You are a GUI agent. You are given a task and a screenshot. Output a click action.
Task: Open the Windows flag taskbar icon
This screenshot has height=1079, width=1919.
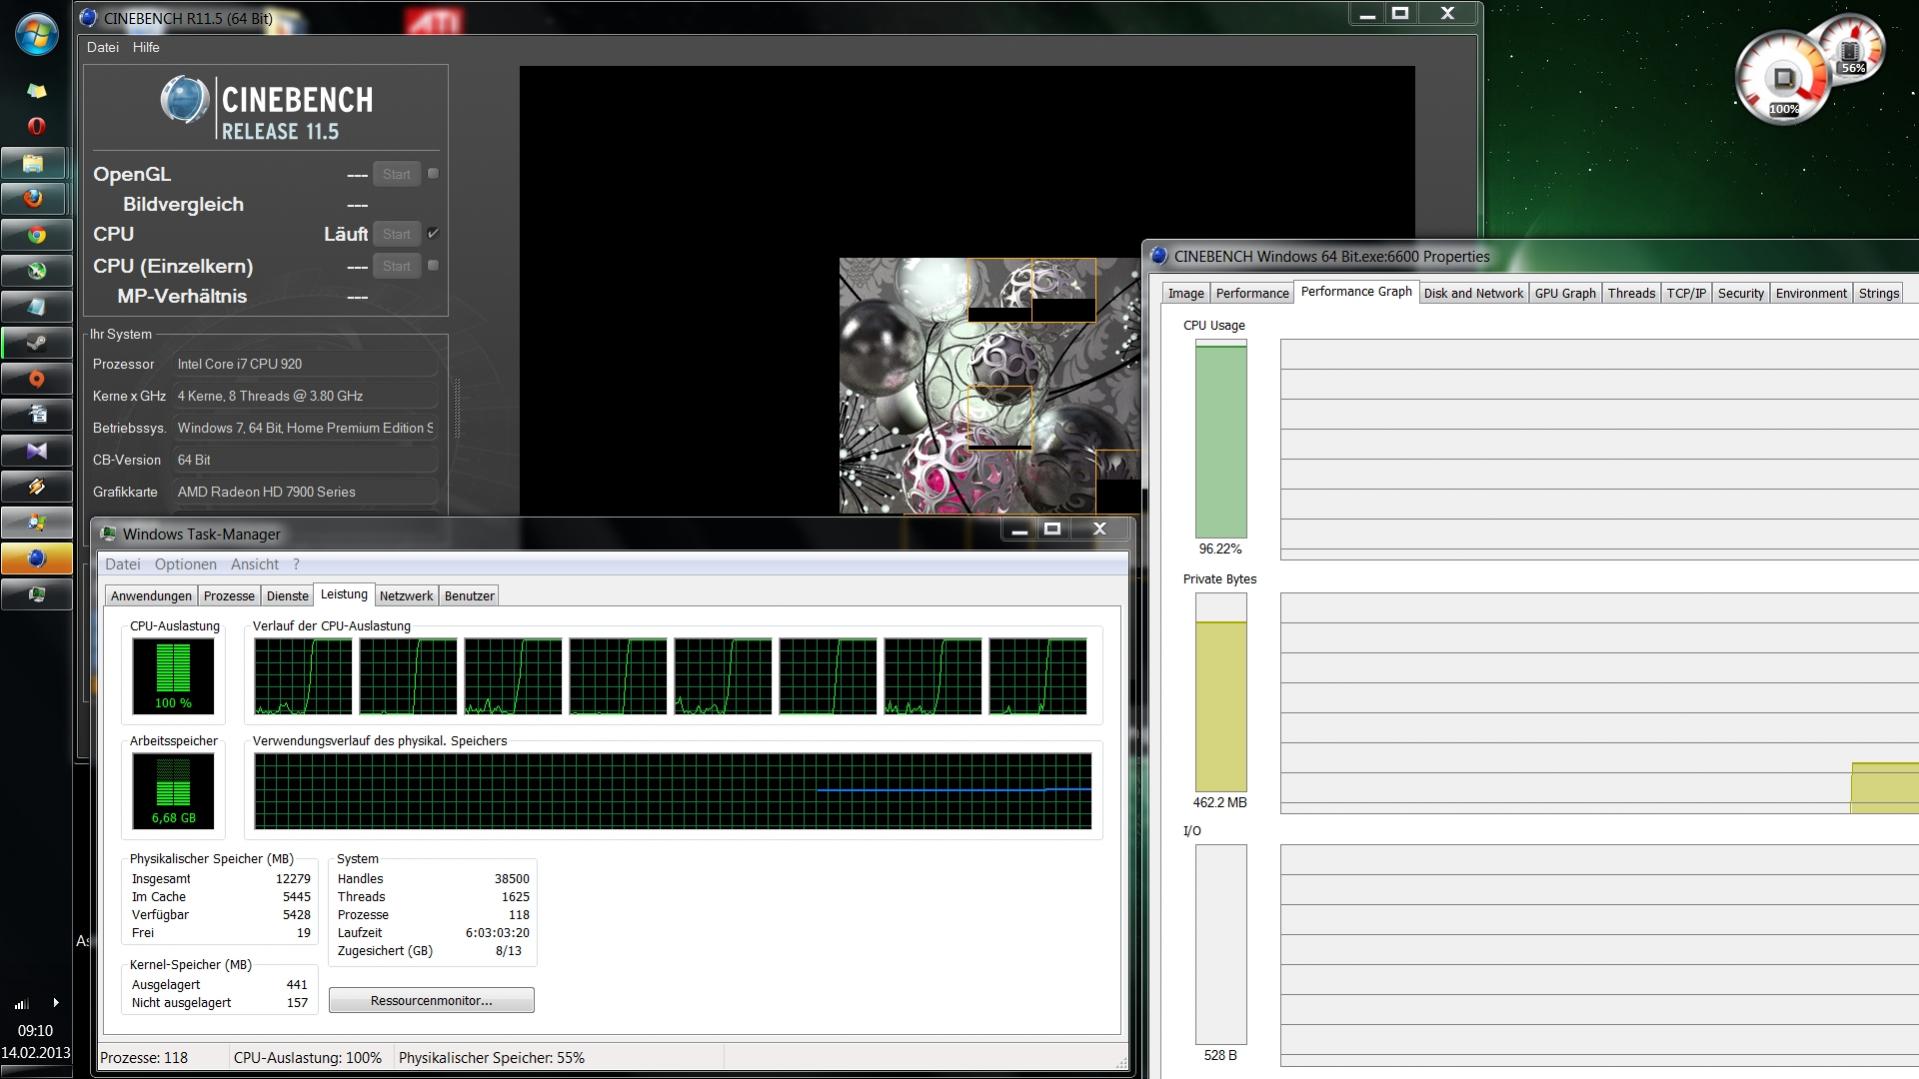36,522
